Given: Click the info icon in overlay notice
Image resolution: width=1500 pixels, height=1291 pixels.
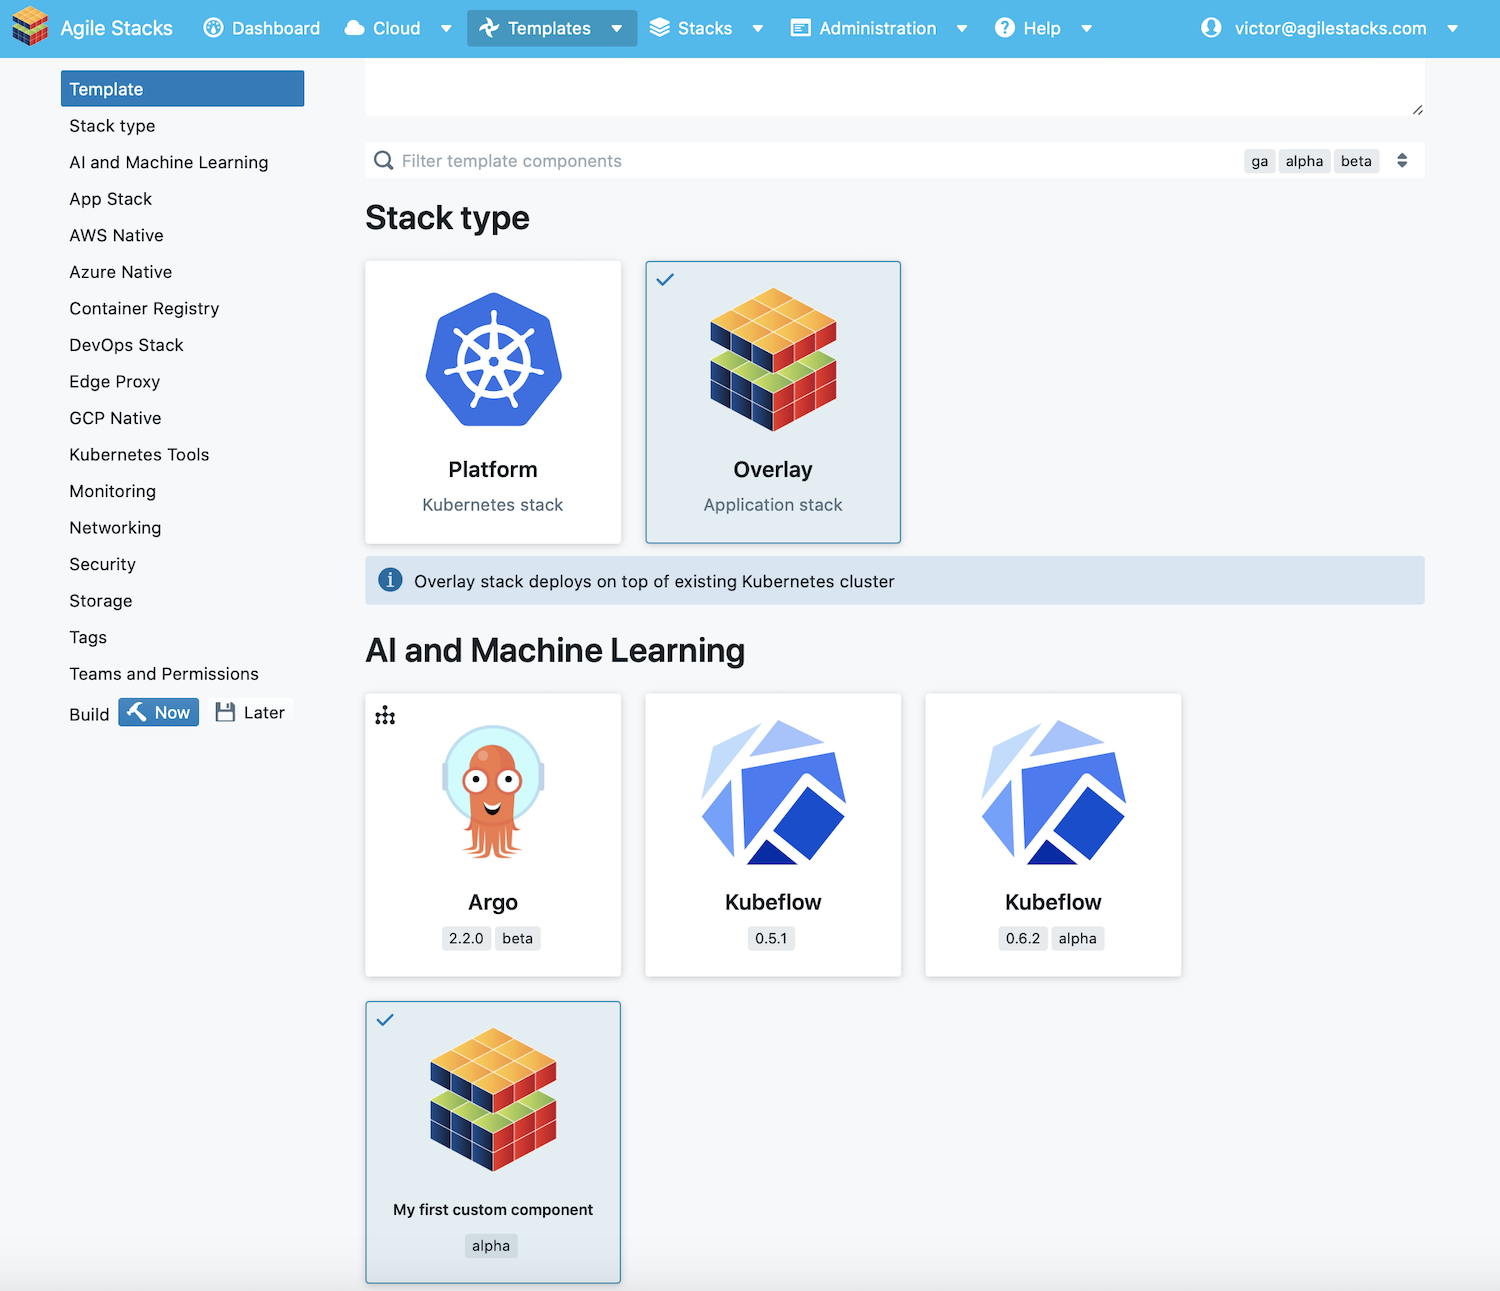Looking at the screenshot, I should pyautogui.click(x=390, y=580).
